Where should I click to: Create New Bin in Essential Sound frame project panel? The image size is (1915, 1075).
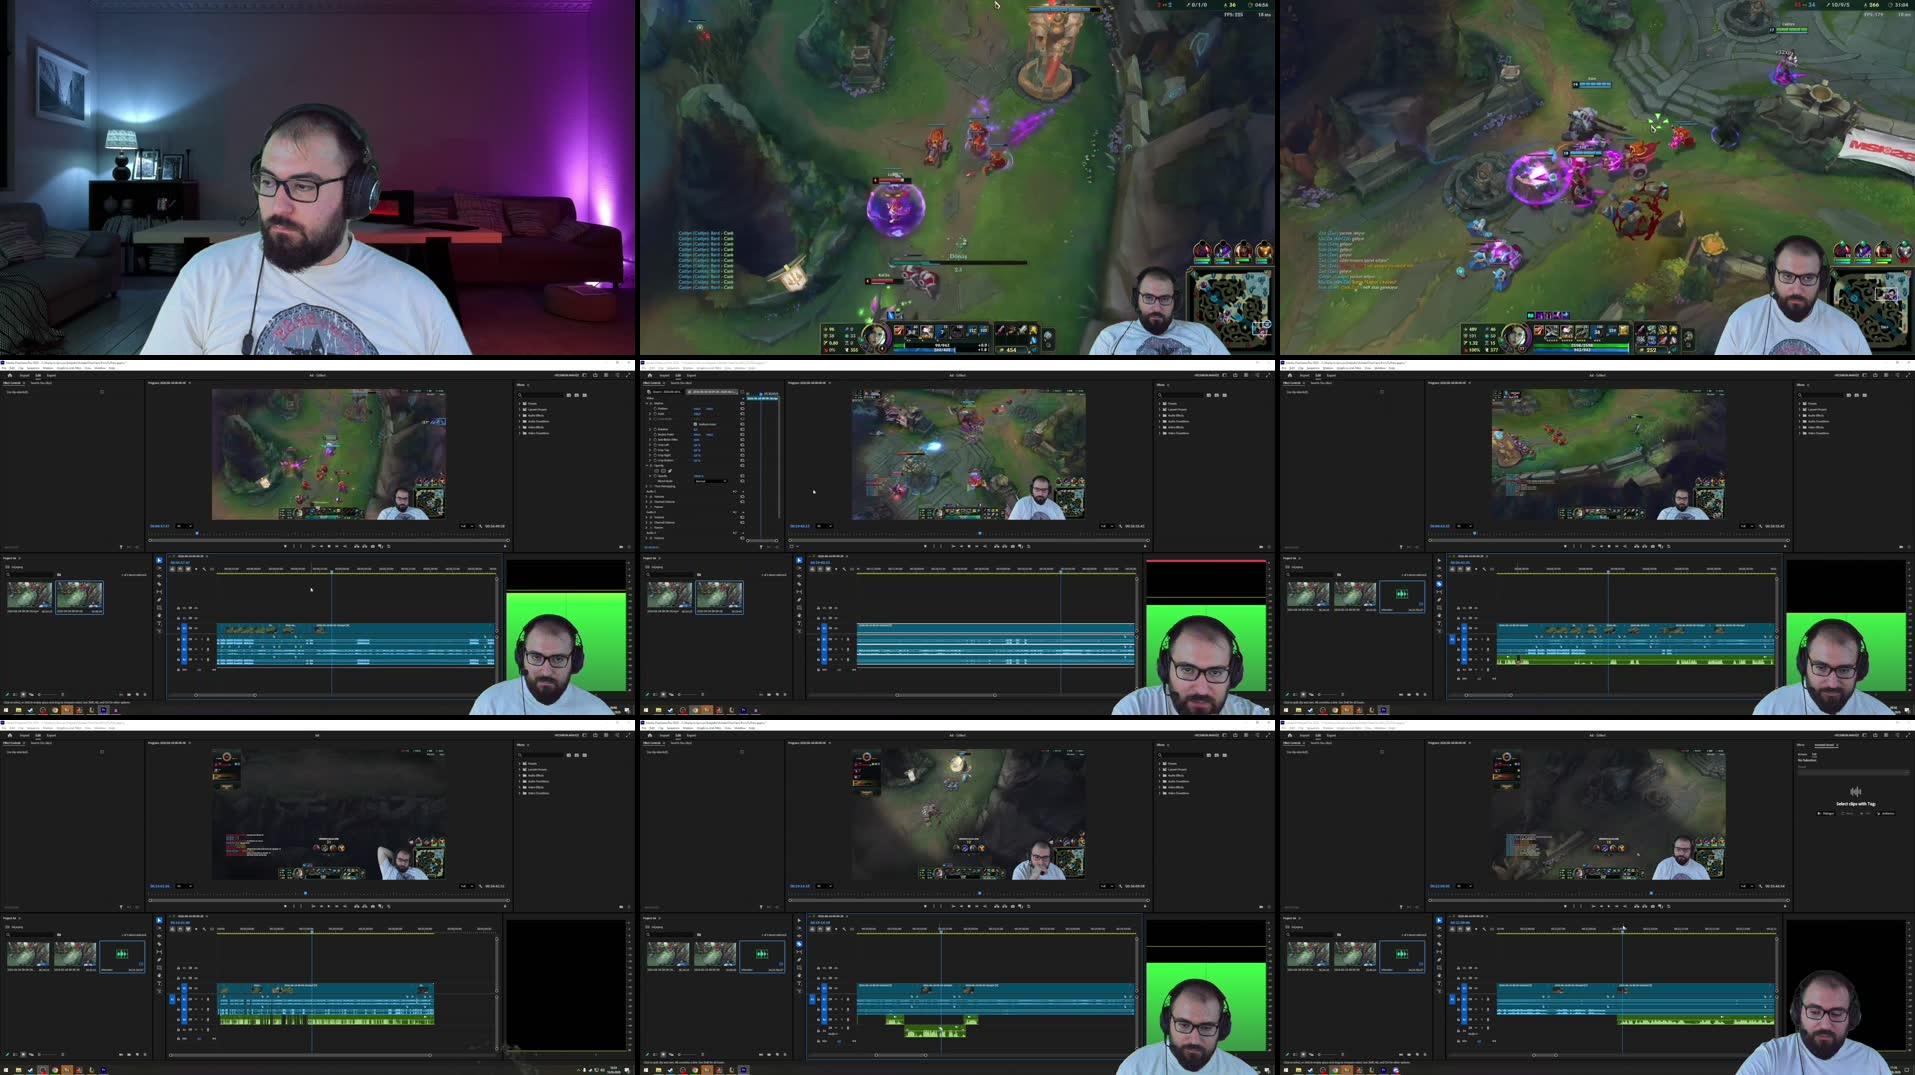pos(1409,1054)
